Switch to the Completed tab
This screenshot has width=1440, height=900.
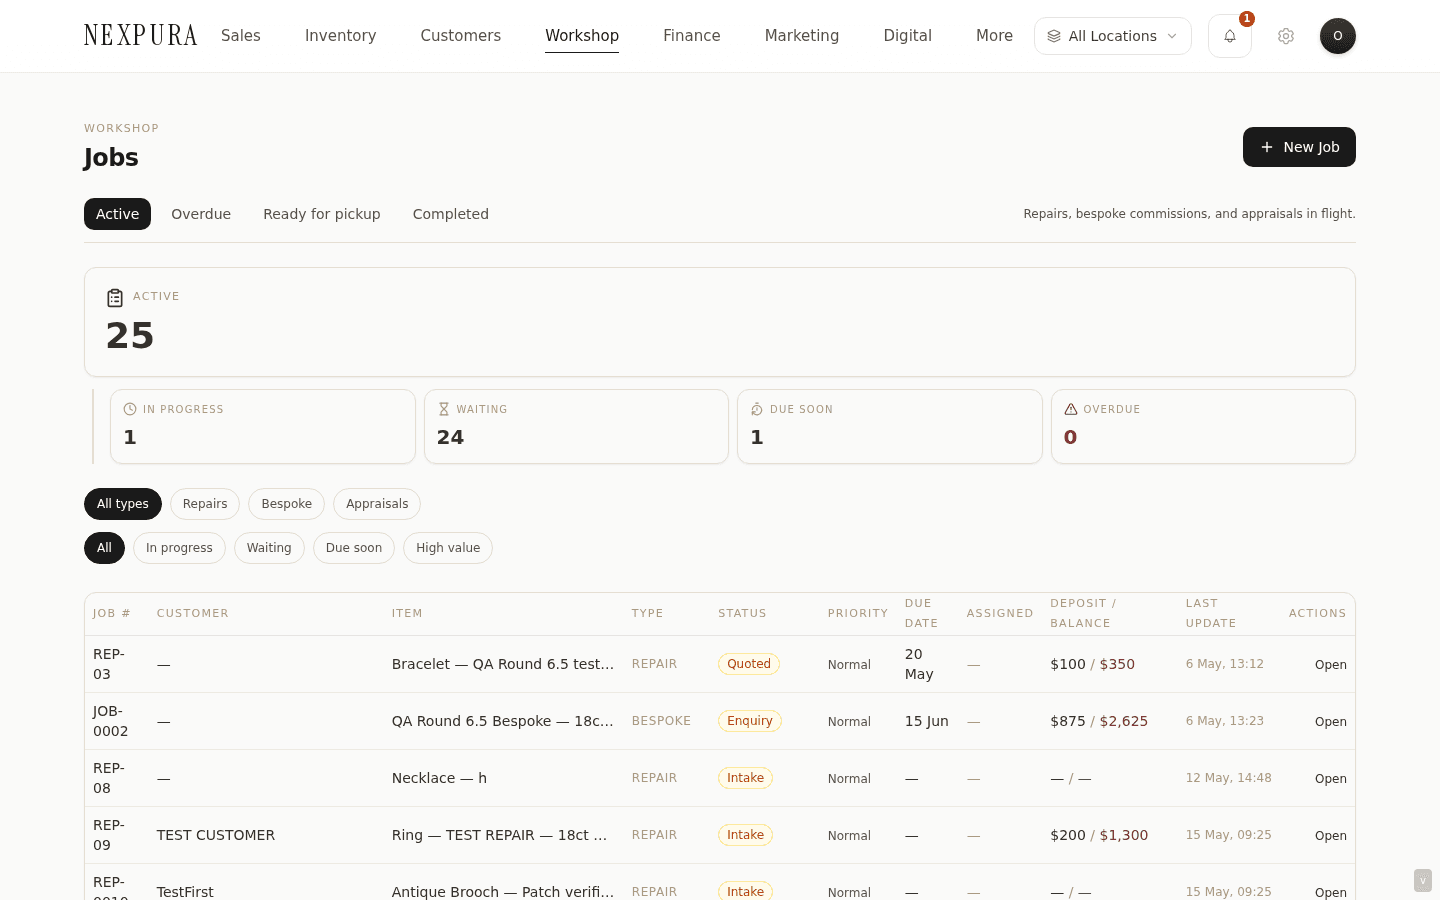click(451, 214)
